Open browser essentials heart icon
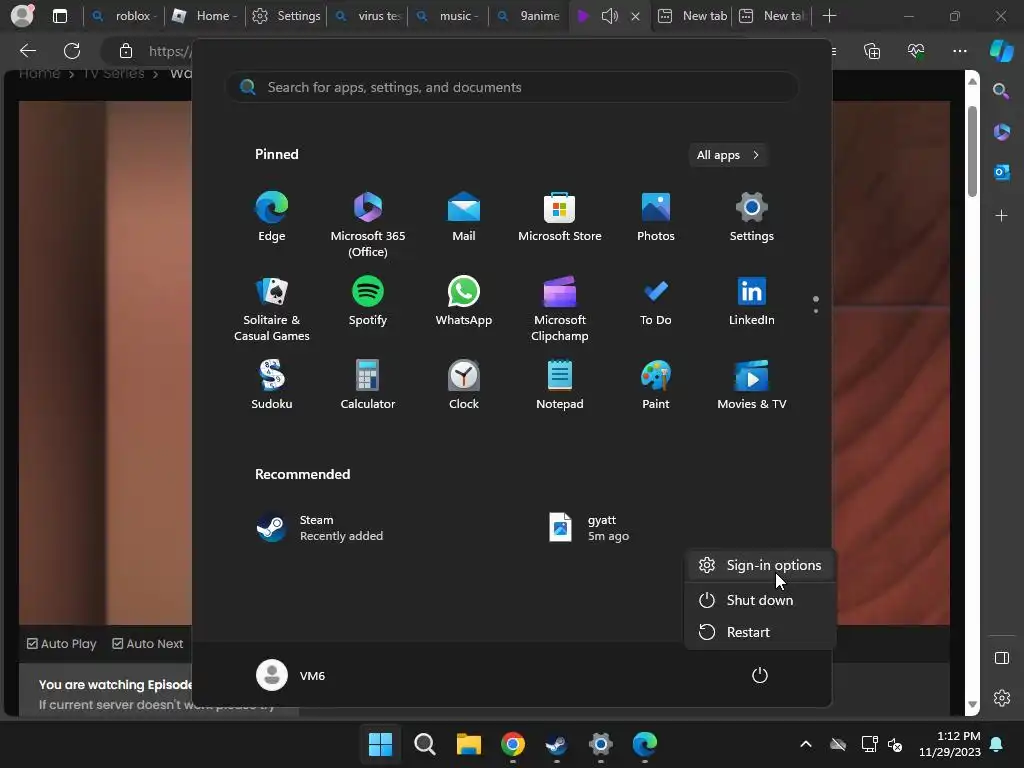Screen dimensions: 1024x768 coord(916,51)
